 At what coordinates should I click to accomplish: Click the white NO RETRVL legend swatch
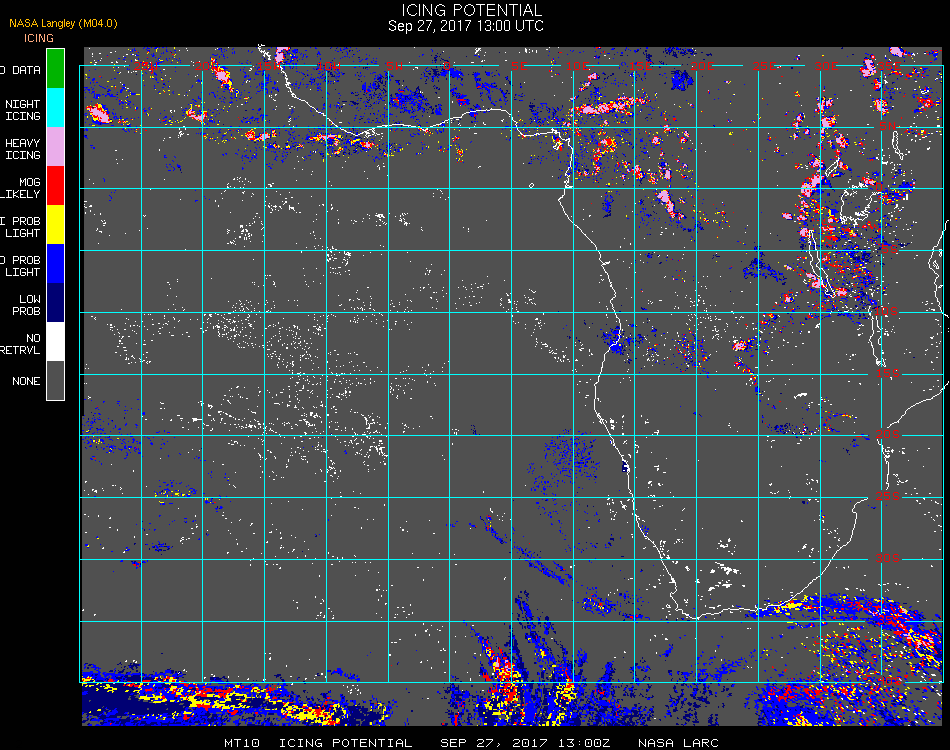point(55,342)
